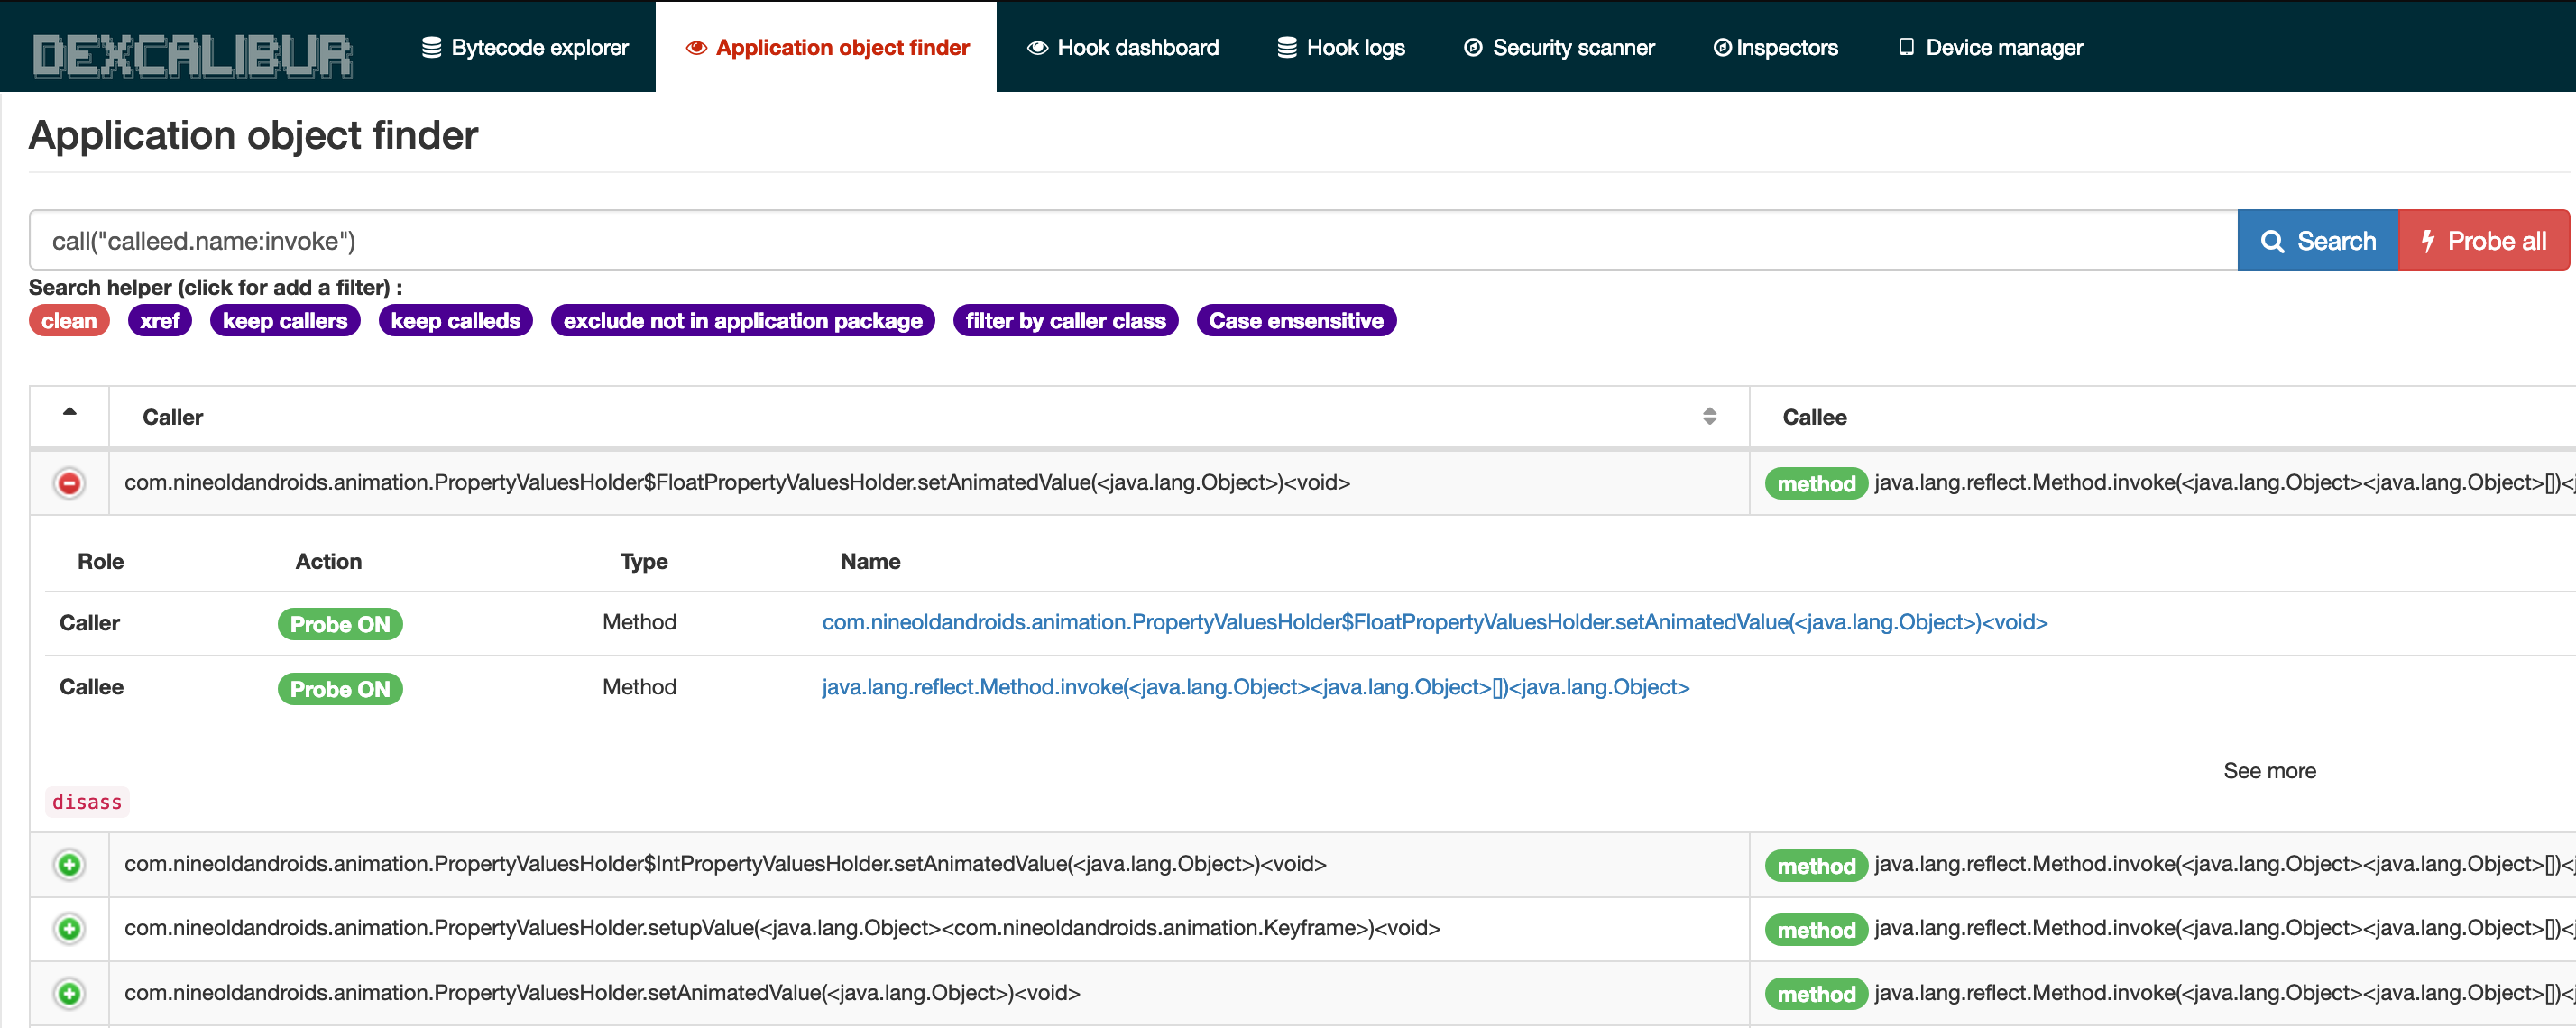Image resolution: width=2576 pixels, height=1028 pixels.
Task: Toggle the Case ensensitive filter
Action: pyautogui.click(x=1295, y=321)
